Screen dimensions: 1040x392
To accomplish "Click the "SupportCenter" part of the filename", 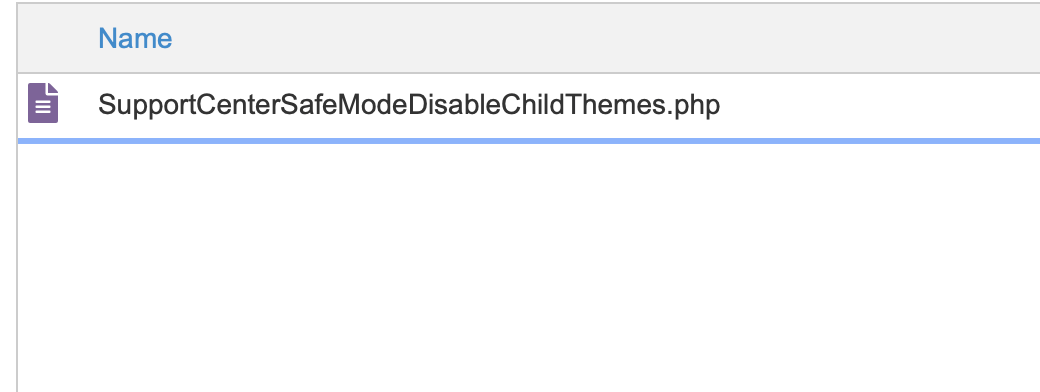I will [x=188, y=106].
